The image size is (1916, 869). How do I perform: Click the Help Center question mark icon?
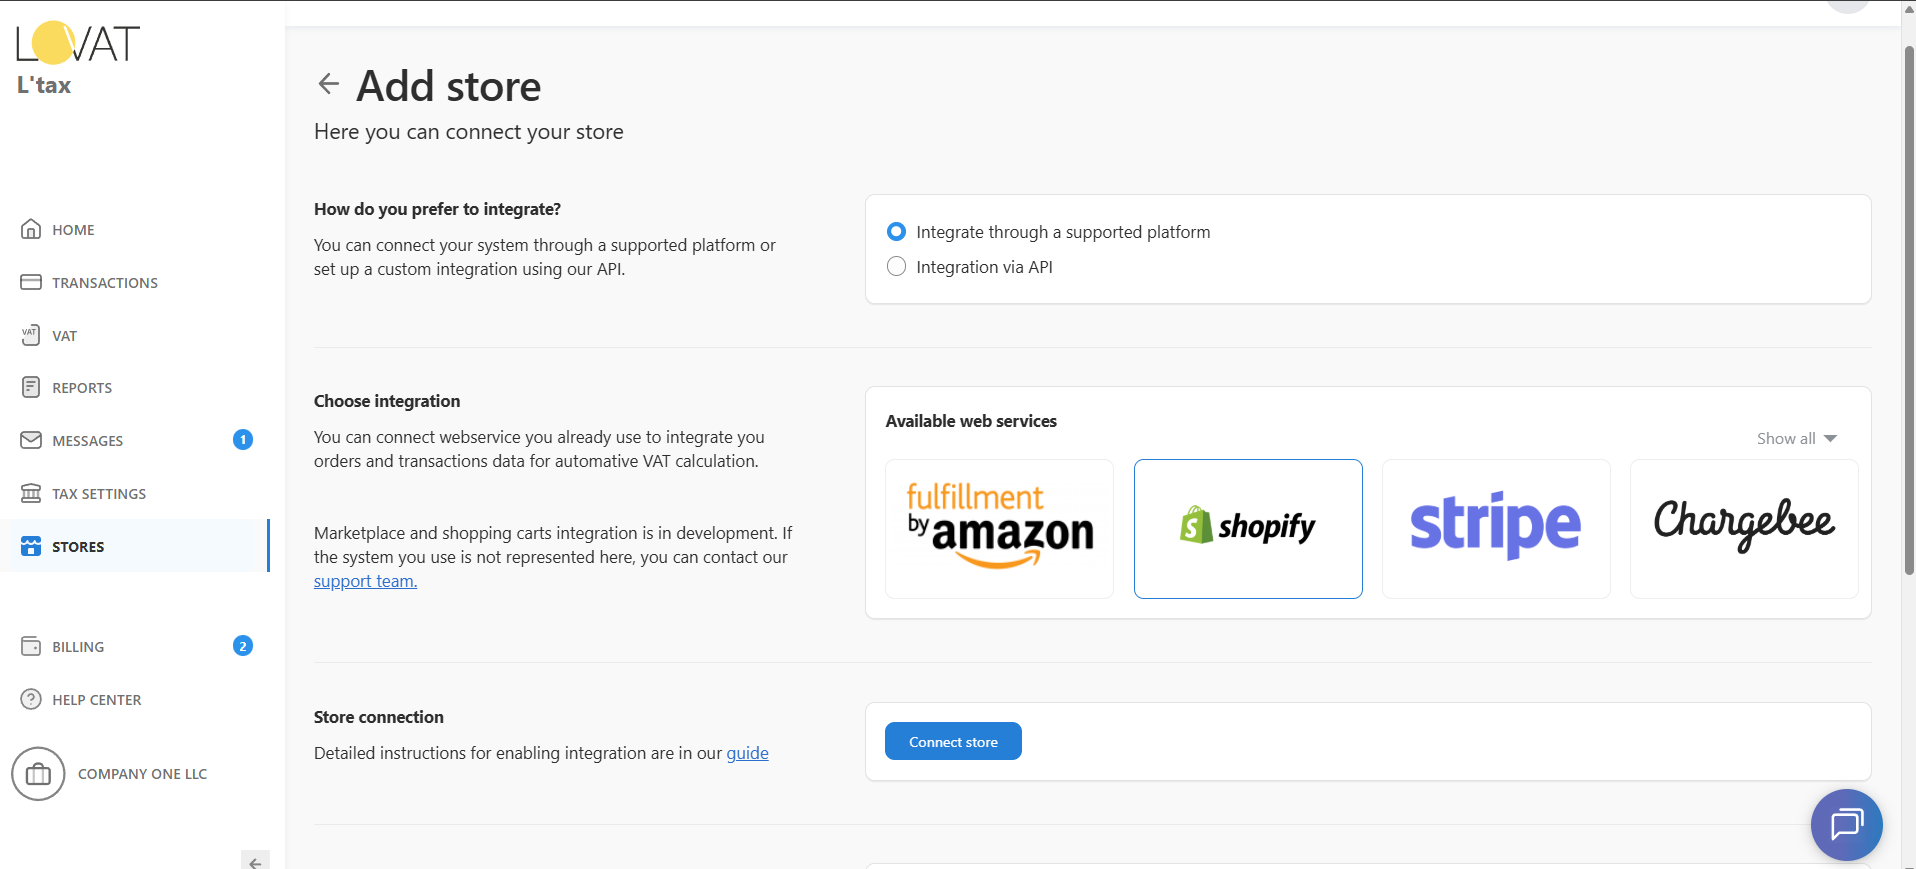point(31,699)
